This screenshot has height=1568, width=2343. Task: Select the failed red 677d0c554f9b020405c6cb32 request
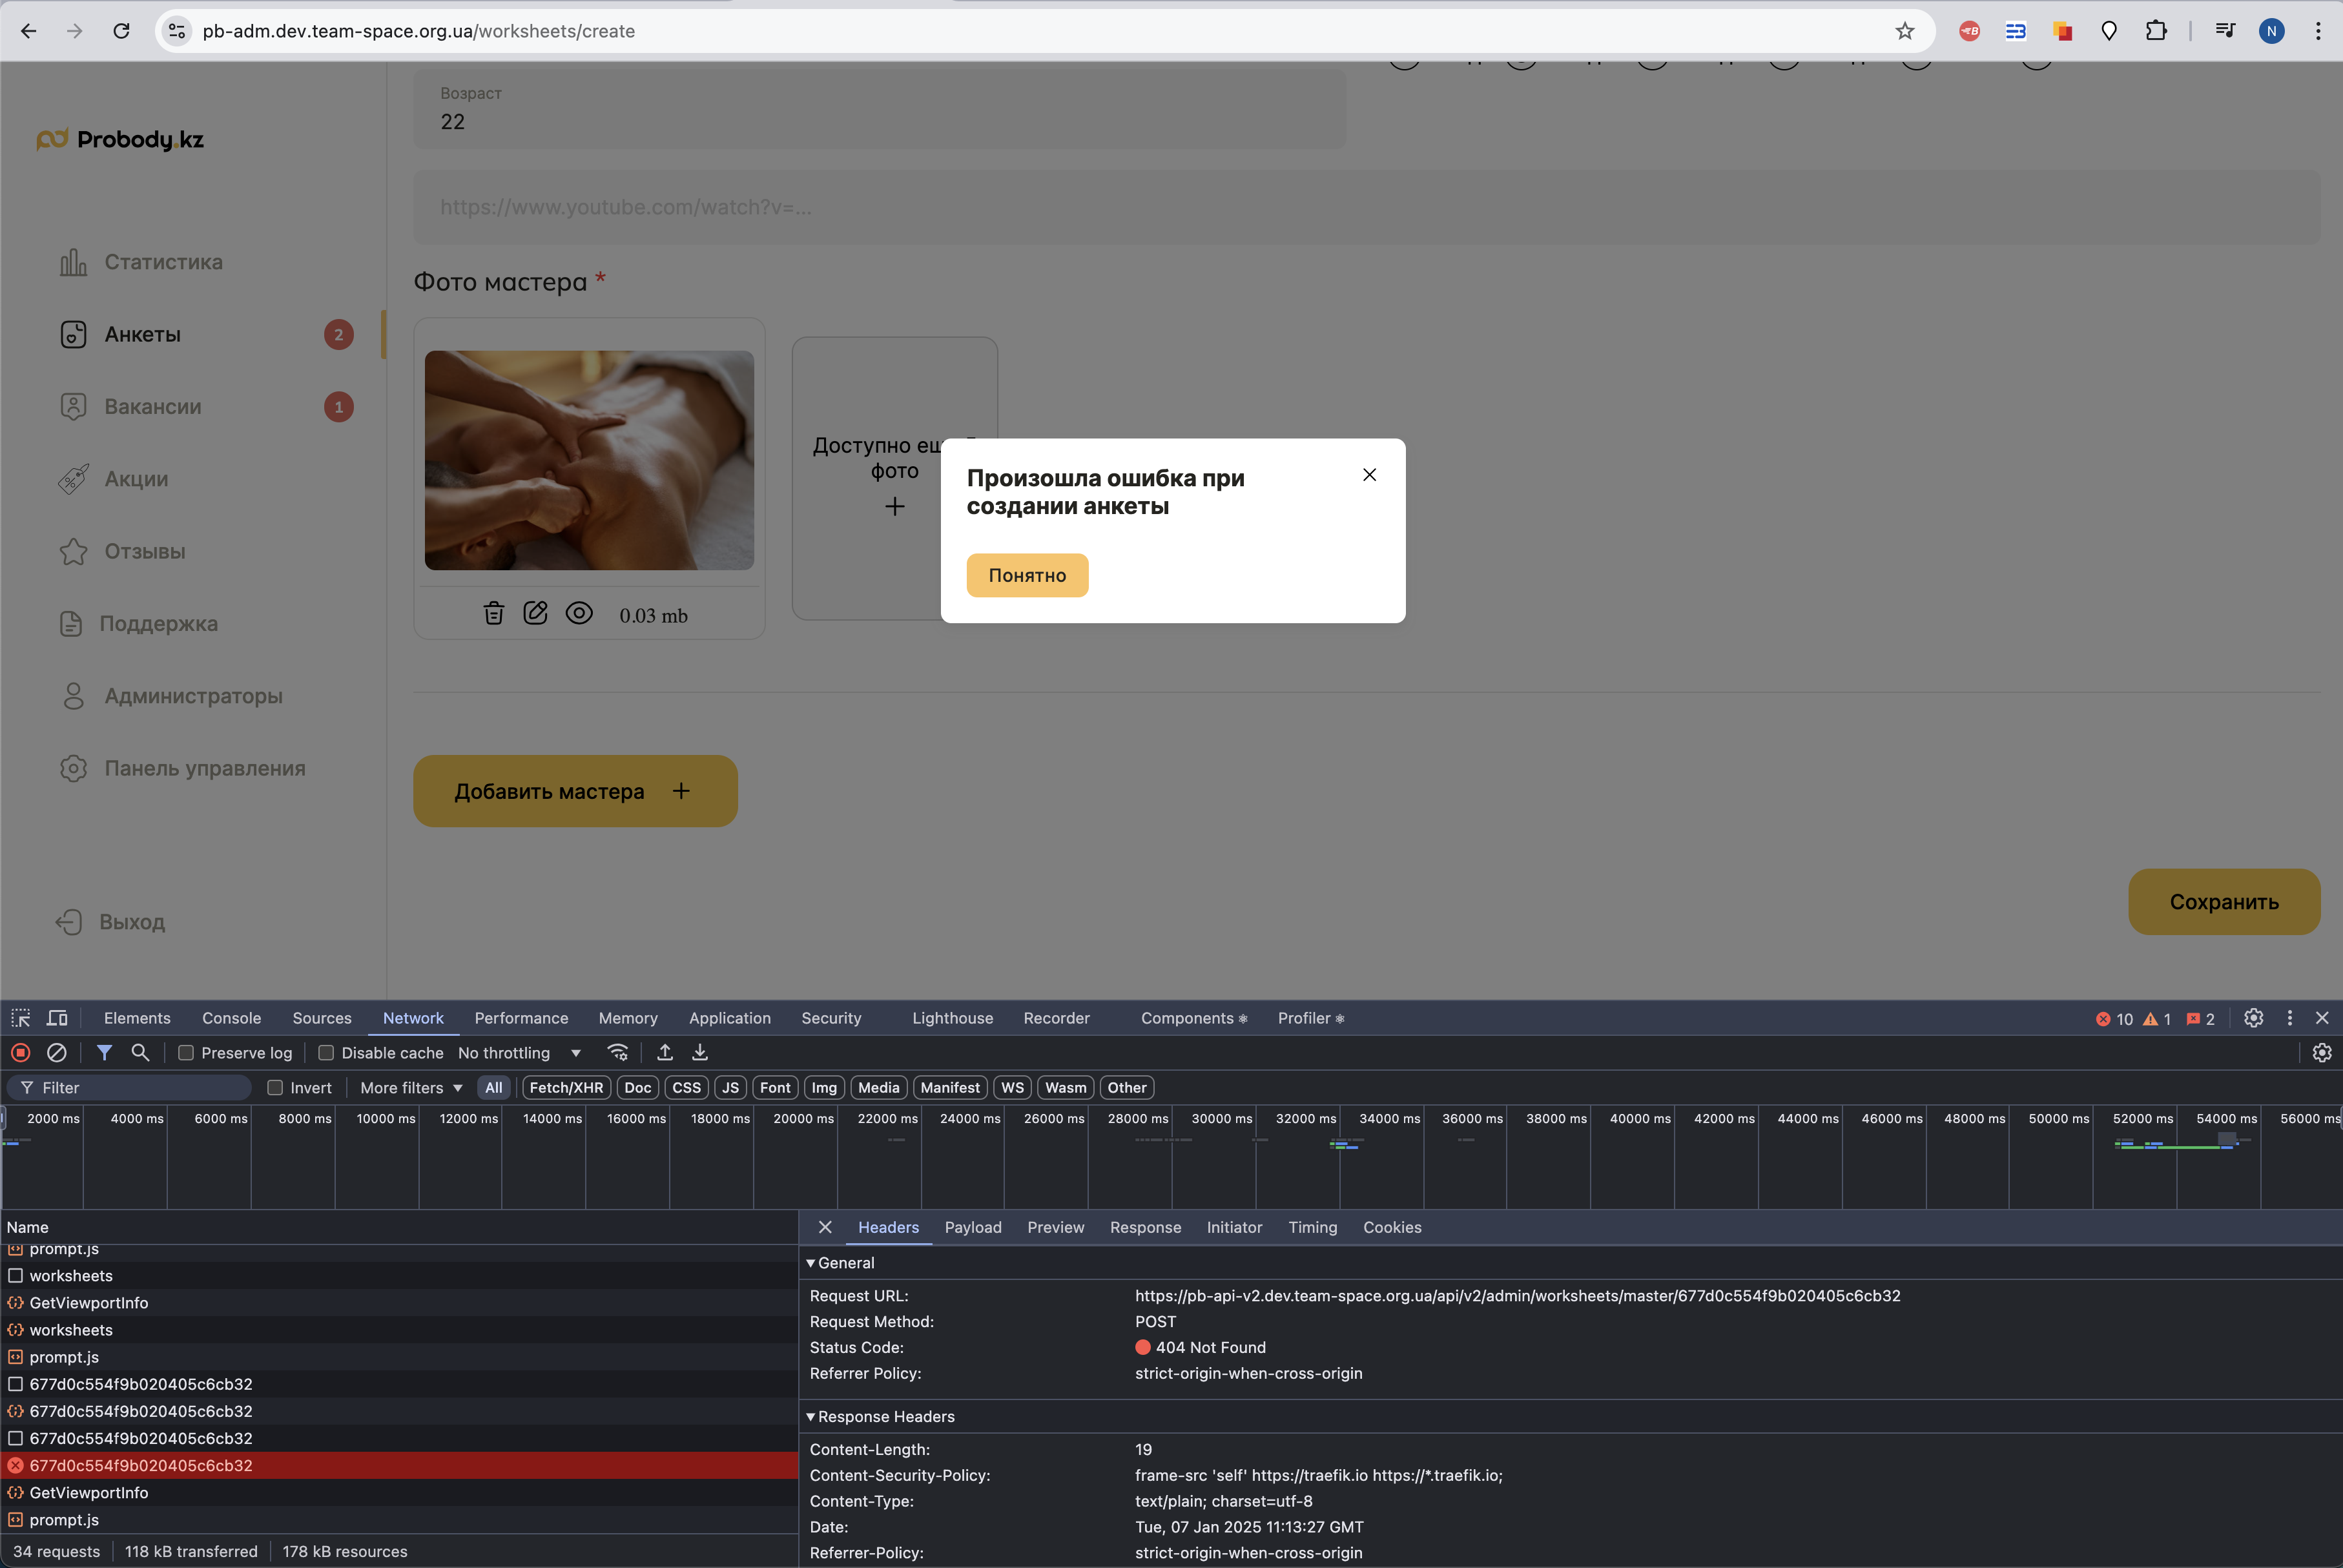click(141, 1465)
